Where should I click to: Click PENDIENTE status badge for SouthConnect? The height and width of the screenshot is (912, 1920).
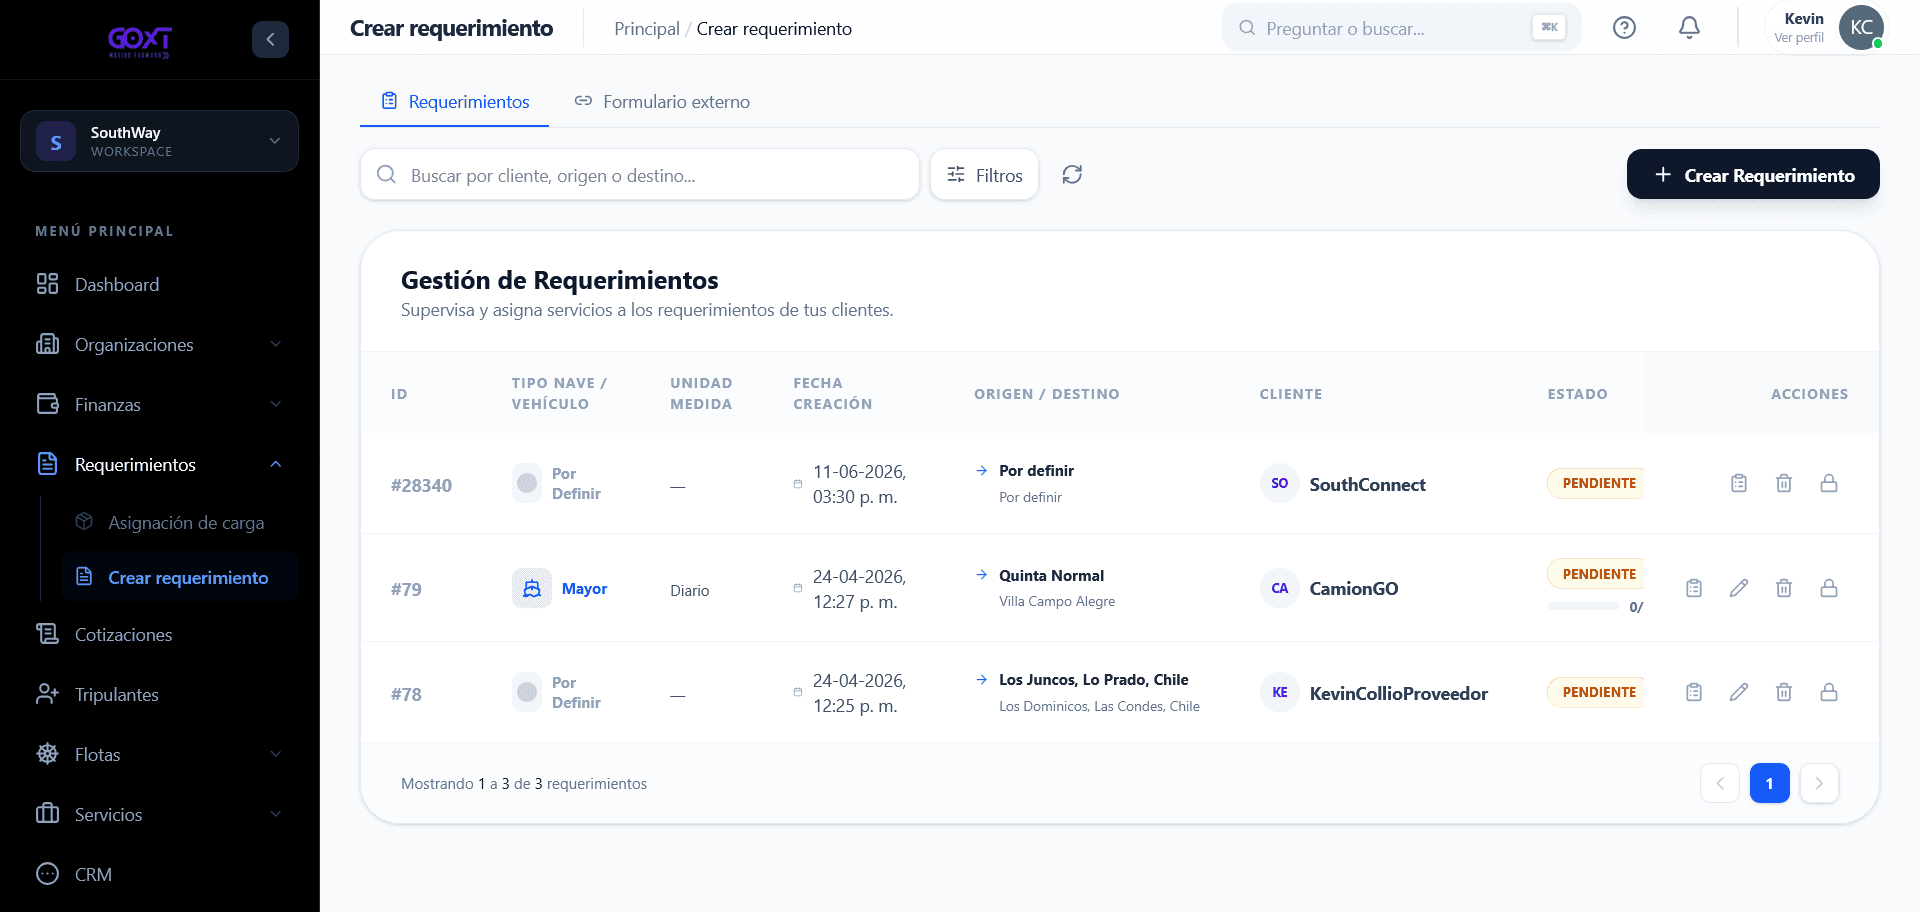pyautogui.click(x=1597, y=483)
